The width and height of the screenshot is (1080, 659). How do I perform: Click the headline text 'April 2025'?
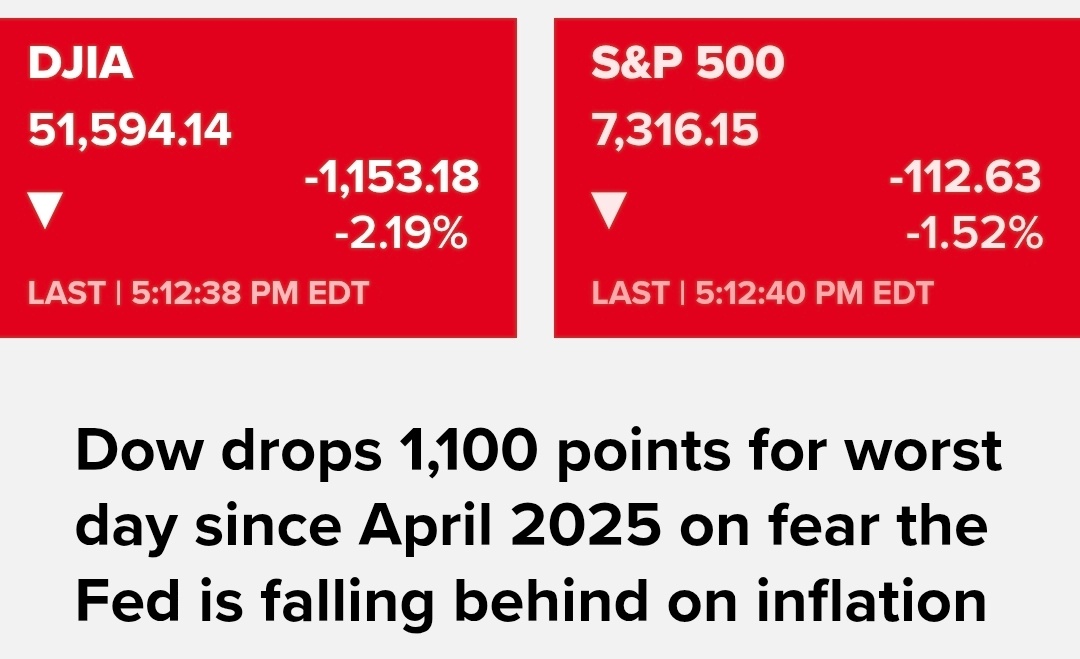click(x=510, y=525)
